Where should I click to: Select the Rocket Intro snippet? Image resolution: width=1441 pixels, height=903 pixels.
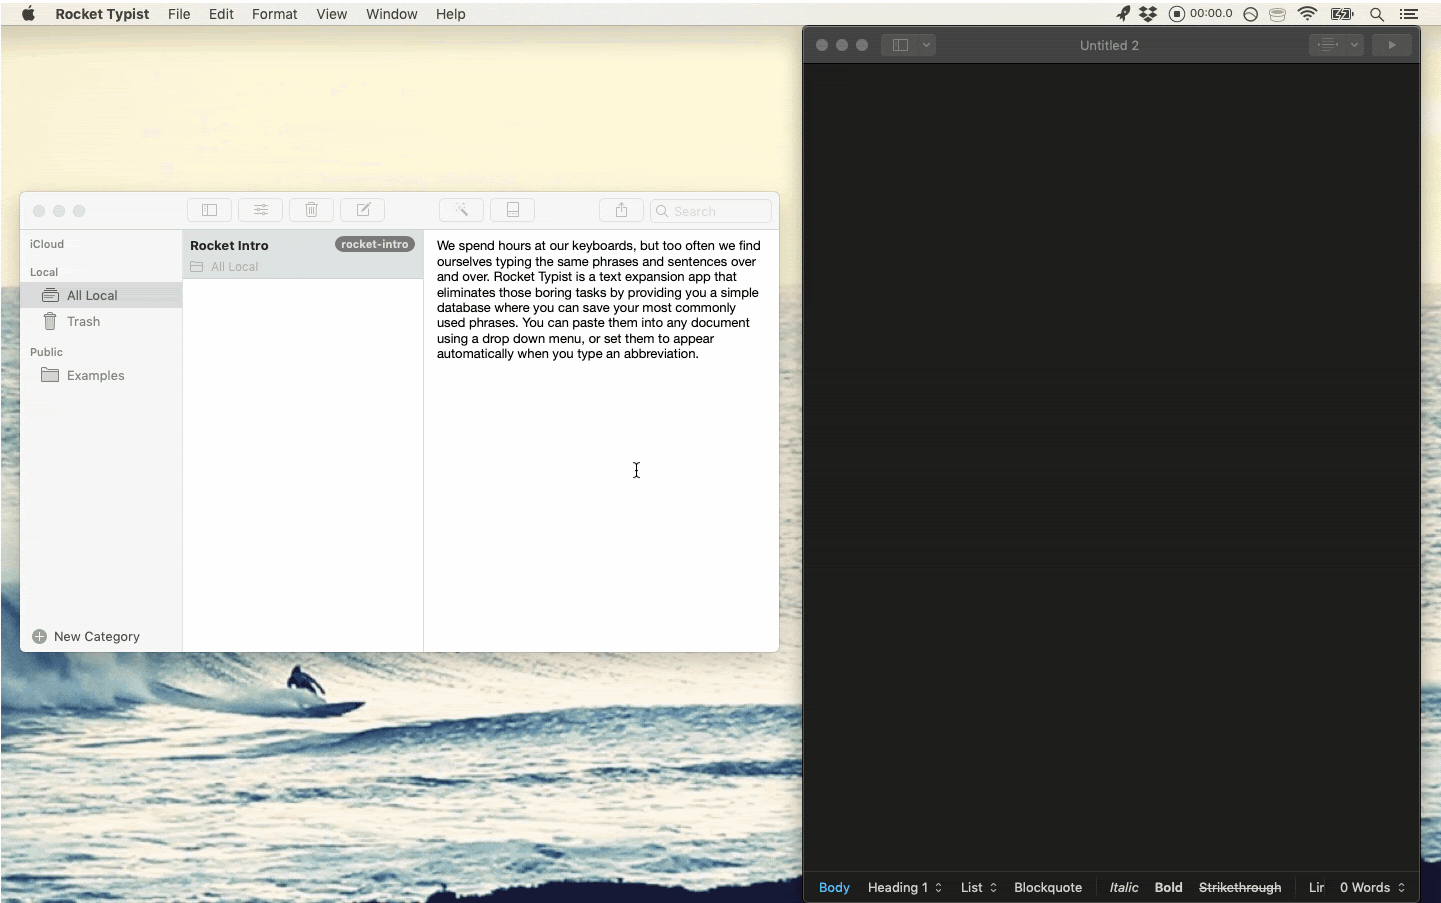coord(302,255)
